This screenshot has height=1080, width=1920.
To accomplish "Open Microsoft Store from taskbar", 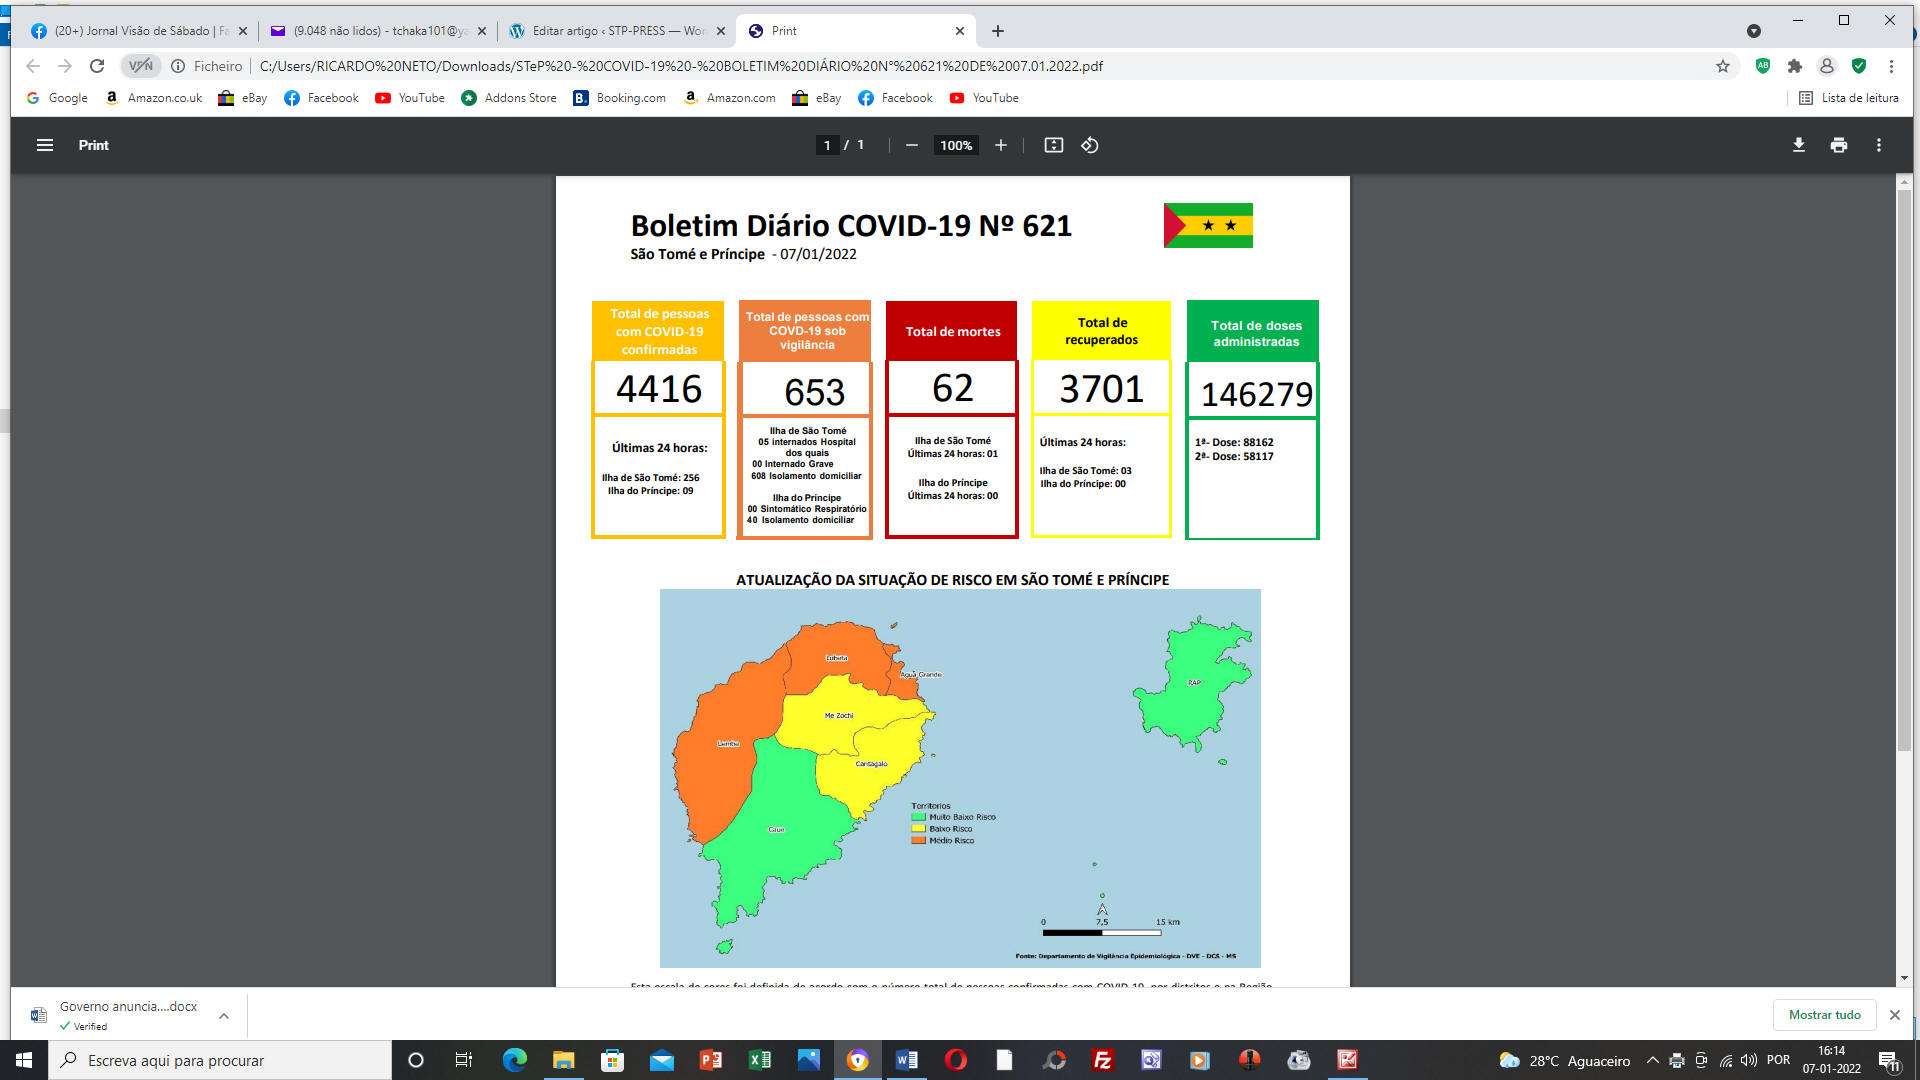I will tap(612, 1060).
